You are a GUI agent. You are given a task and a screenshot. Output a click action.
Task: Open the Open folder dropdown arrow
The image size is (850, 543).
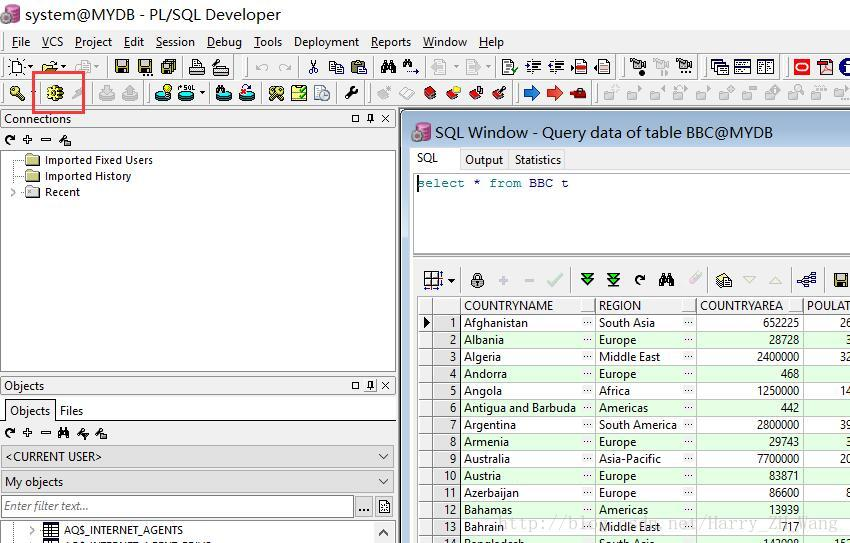pyautogui.click(x=63, y=67)
